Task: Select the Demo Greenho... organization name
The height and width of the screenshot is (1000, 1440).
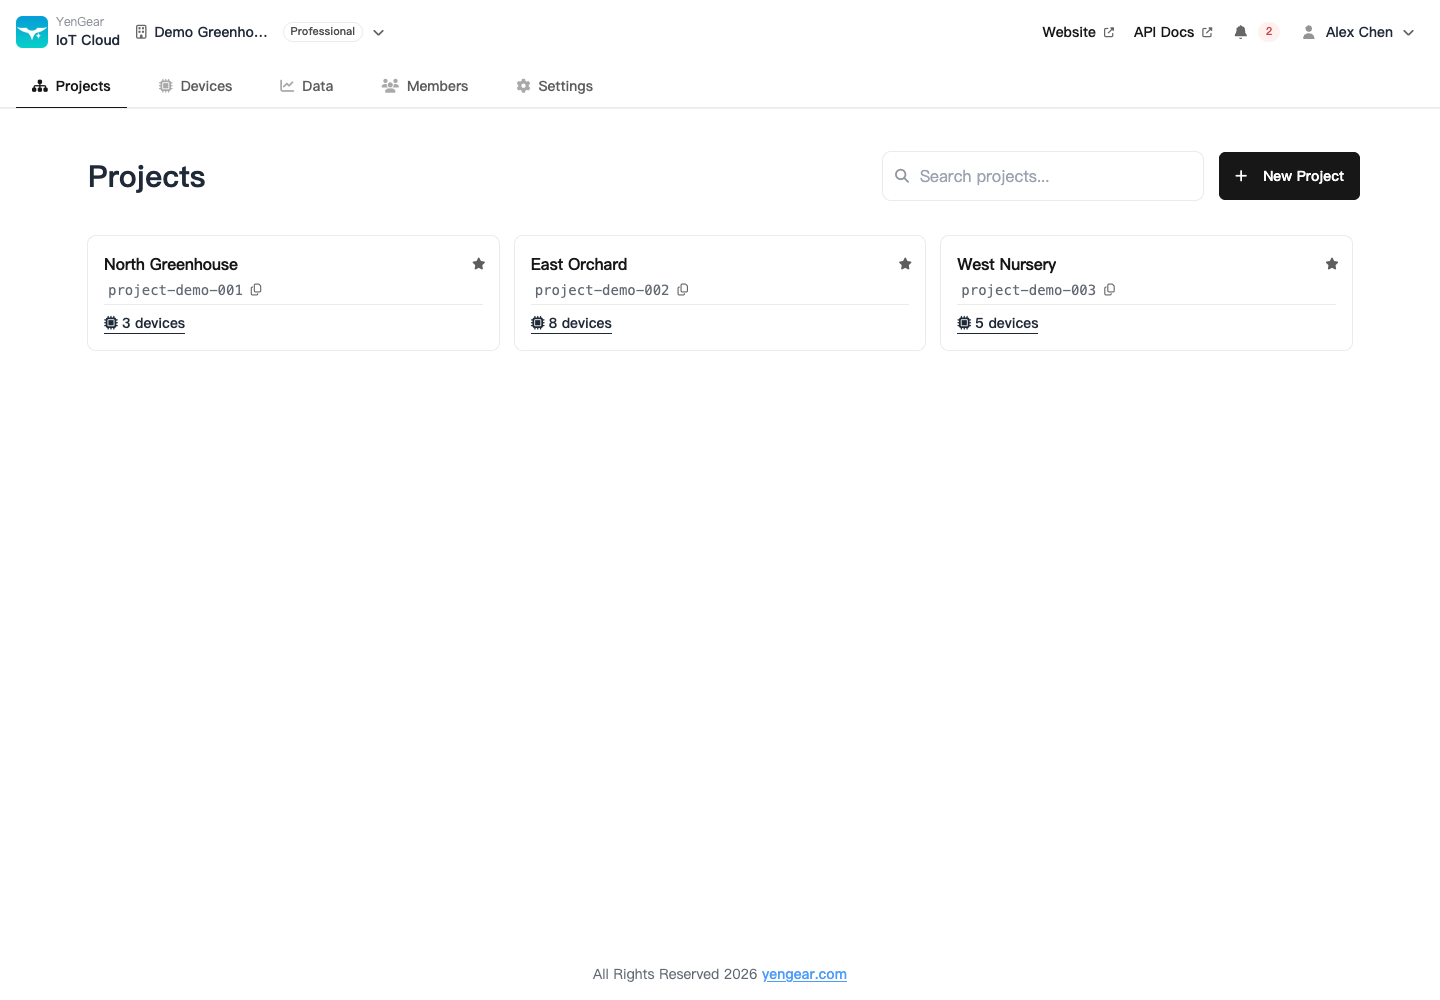Action: [211, 32]
